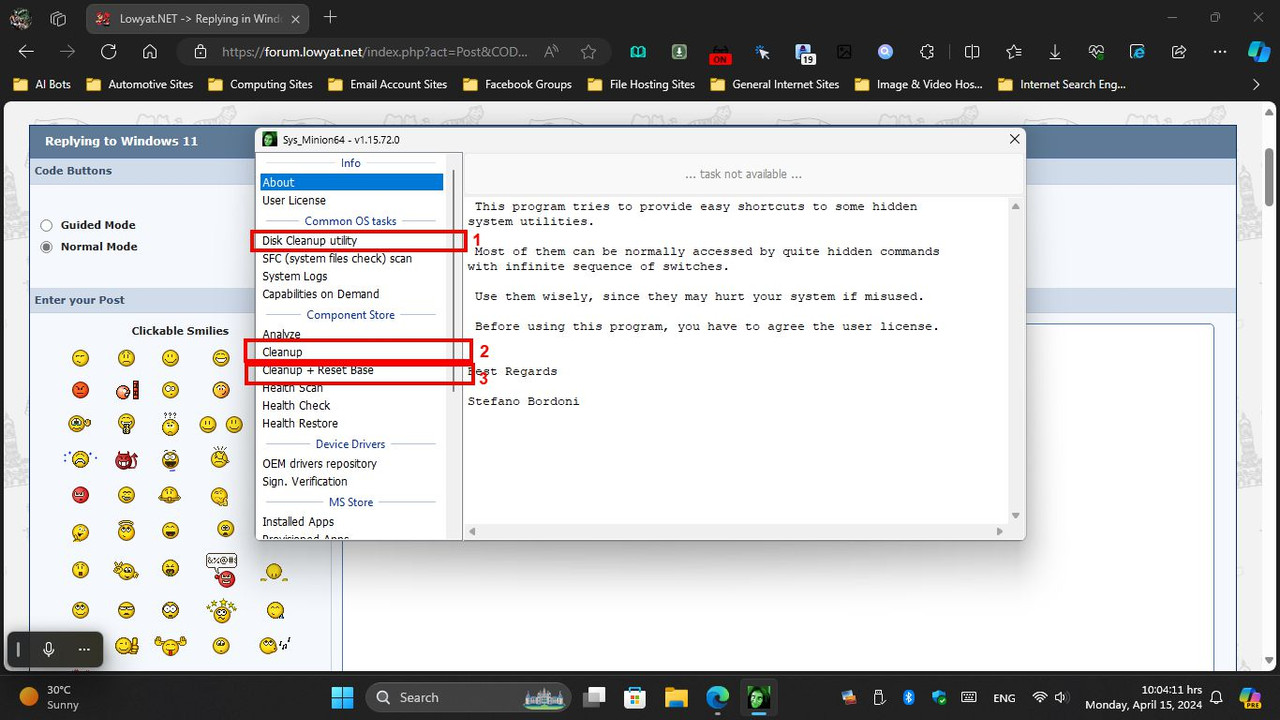Screen dimensions: 1280x720
Task: Open the Extensions puzzle menu
Action: pyautogui.click(x=927, y=52)
